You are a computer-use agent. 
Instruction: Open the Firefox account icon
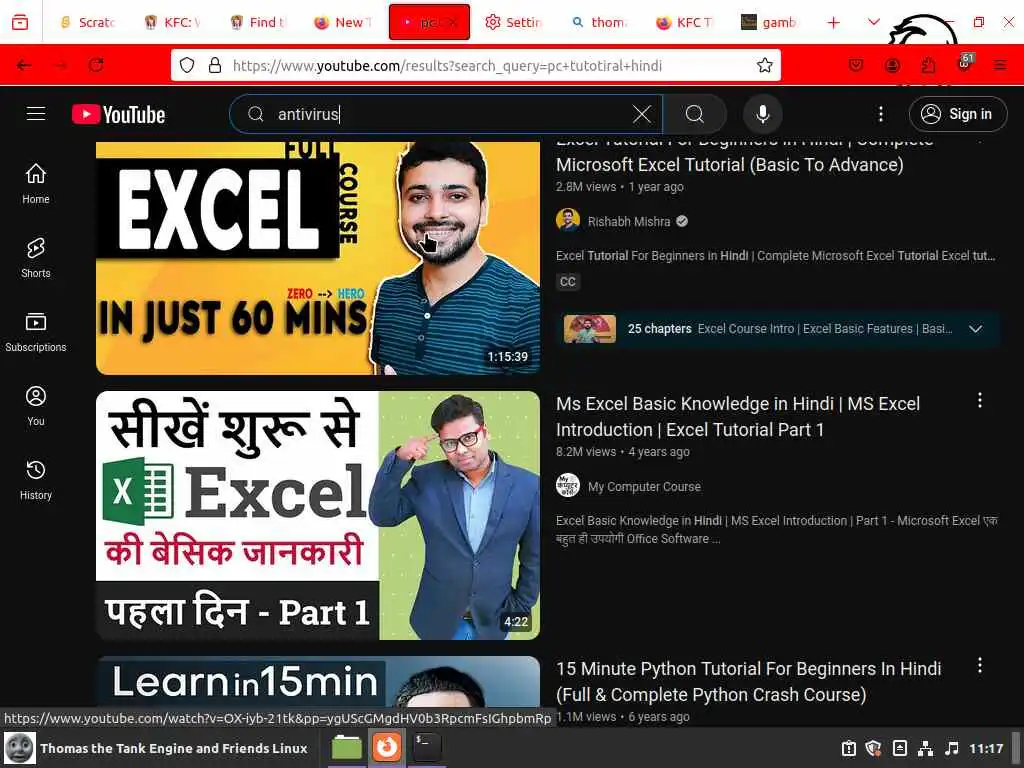892,65
